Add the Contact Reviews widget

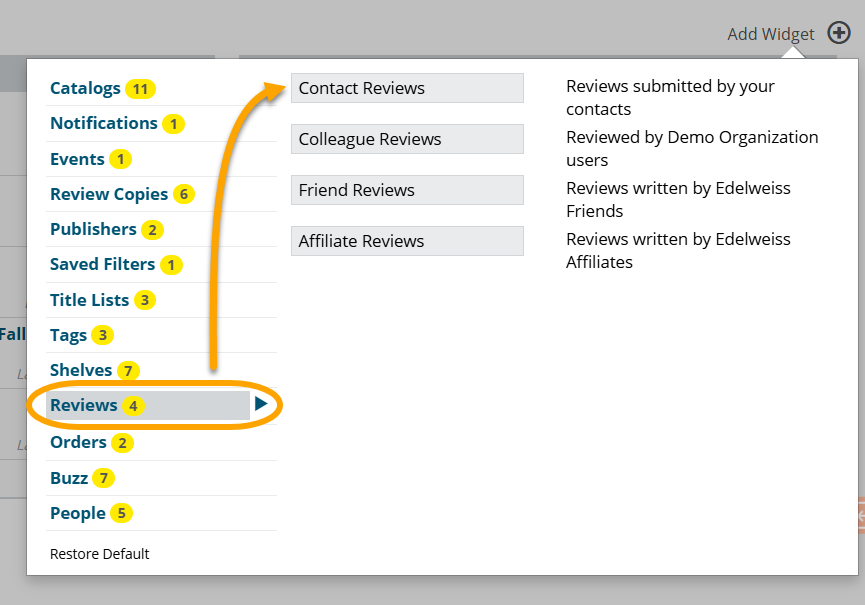pyautogui.click(x=407, y=88)
